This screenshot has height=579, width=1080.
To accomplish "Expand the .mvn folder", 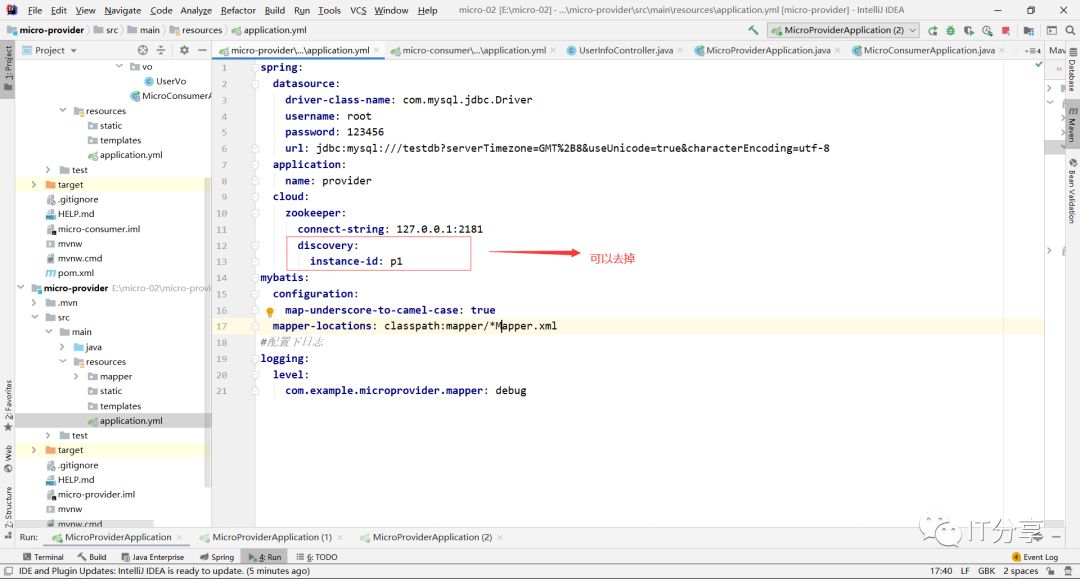I will coord(34,303).
